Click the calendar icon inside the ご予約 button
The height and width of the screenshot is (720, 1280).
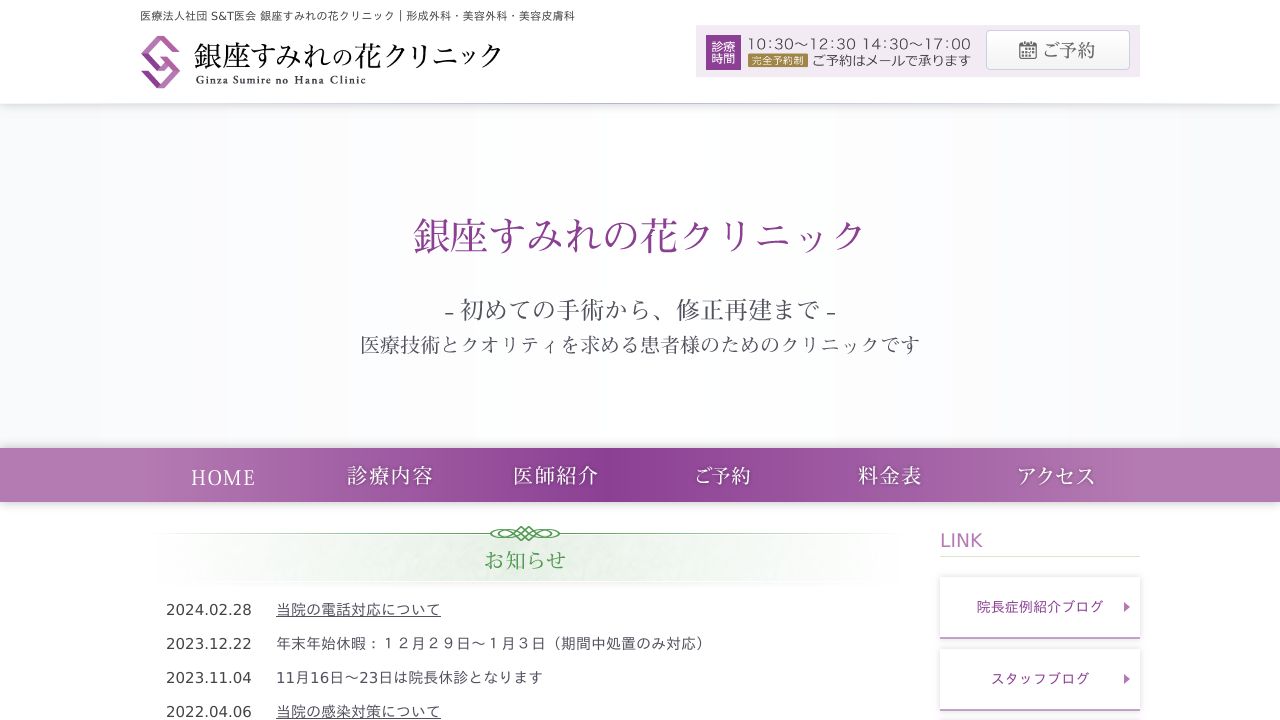(x=1028, y=50)
